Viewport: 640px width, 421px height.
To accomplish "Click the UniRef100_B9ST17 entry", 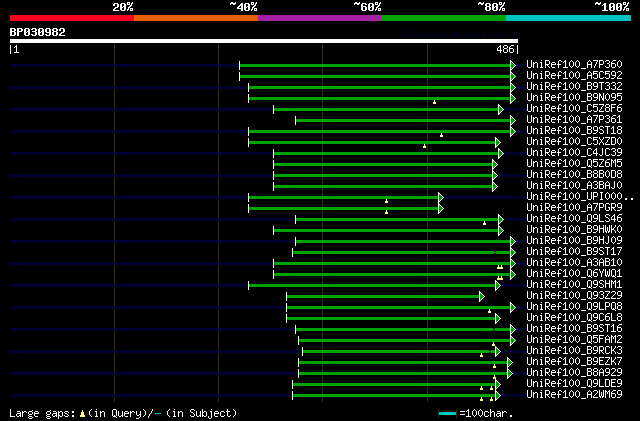I will pos(574,252).
